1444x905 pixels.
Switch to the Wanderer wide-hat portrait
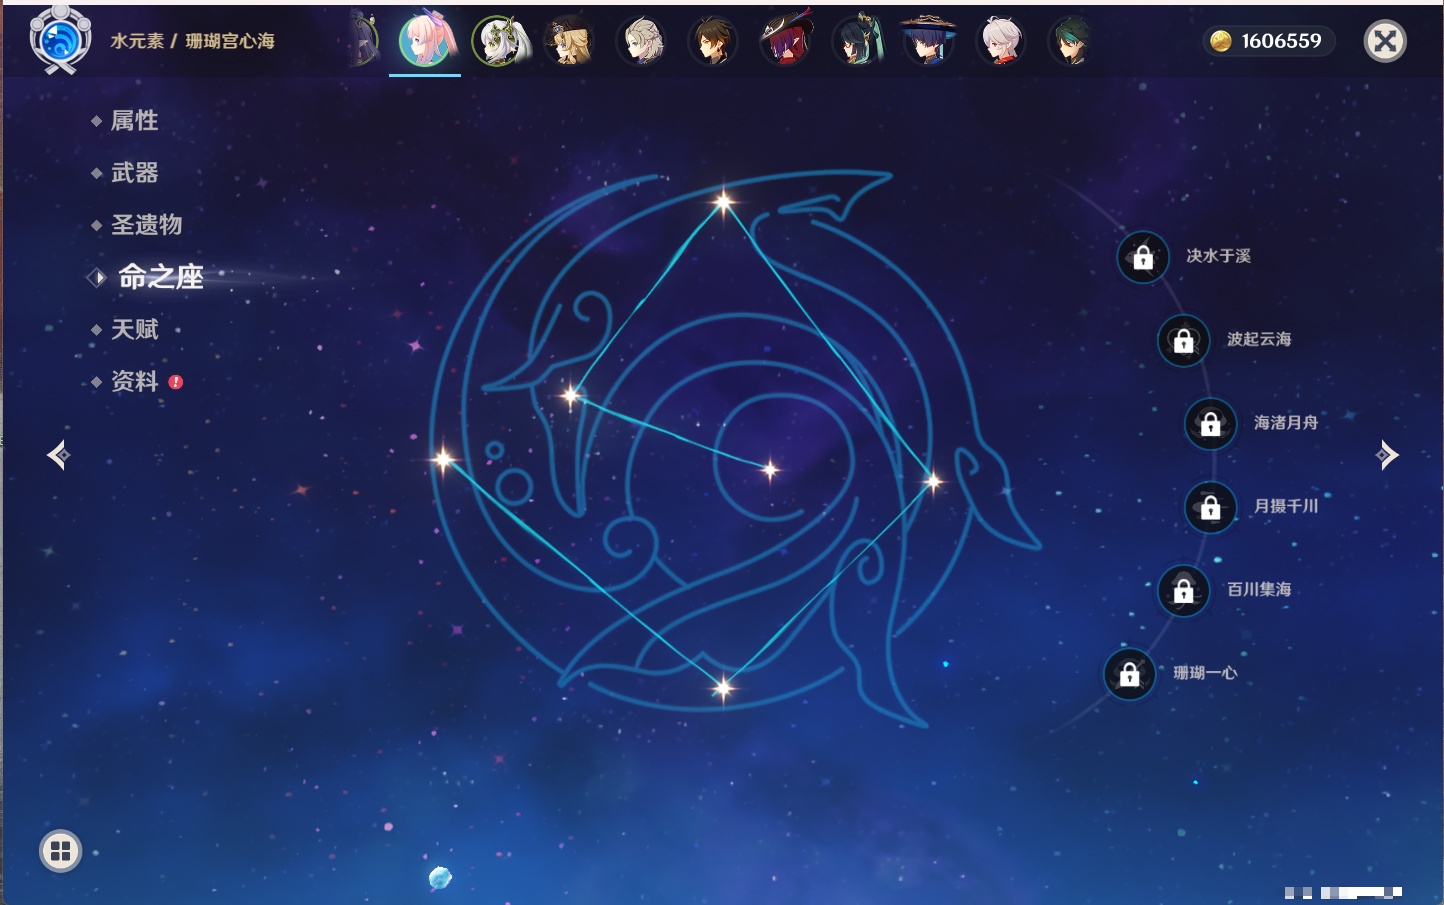(929, 42)
